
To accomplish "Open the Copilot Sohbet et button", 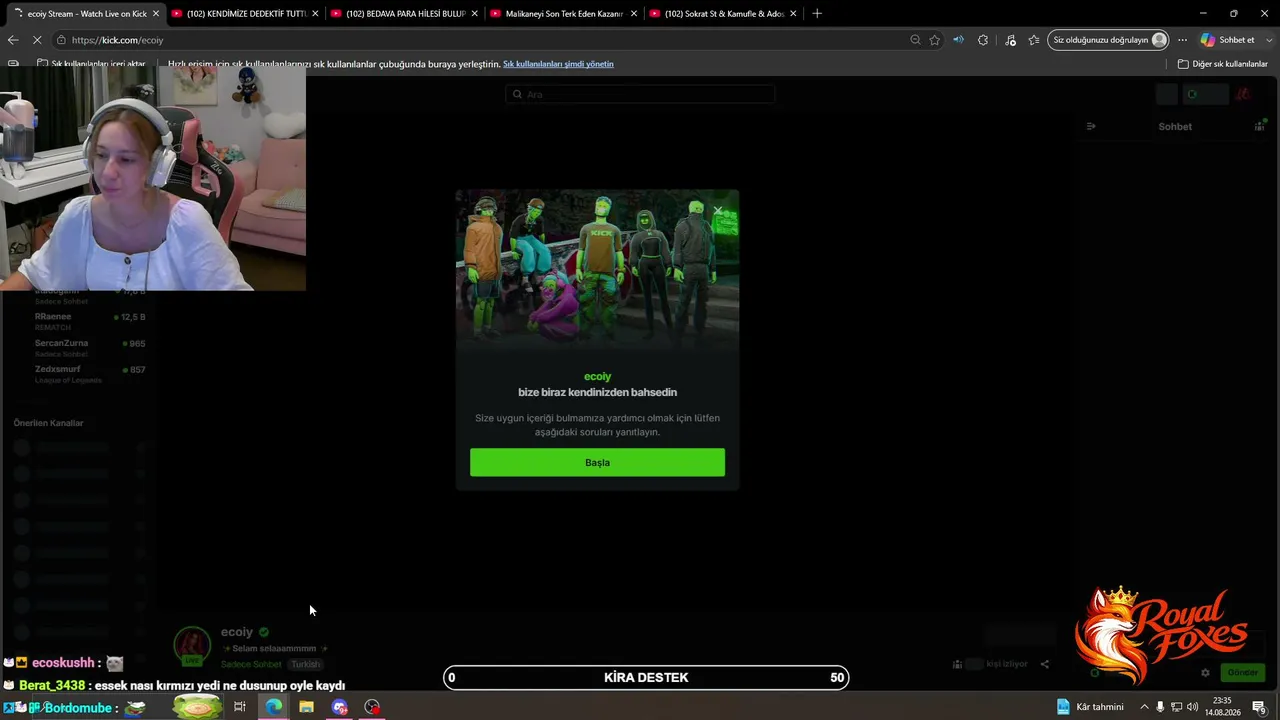I will tap(1227, 40).
